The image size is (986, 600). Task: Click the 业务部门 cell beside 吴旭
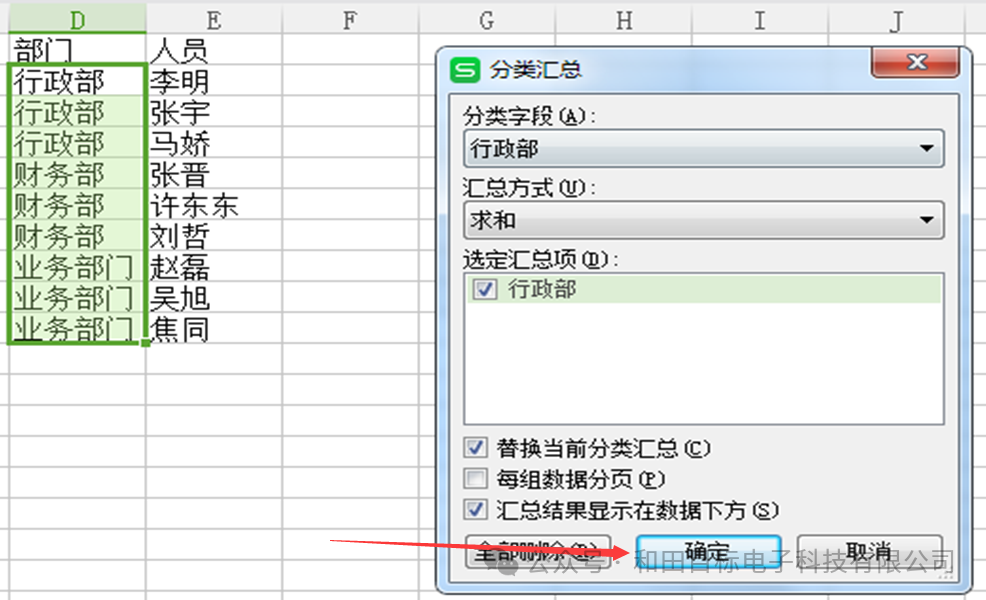point(77,297)
